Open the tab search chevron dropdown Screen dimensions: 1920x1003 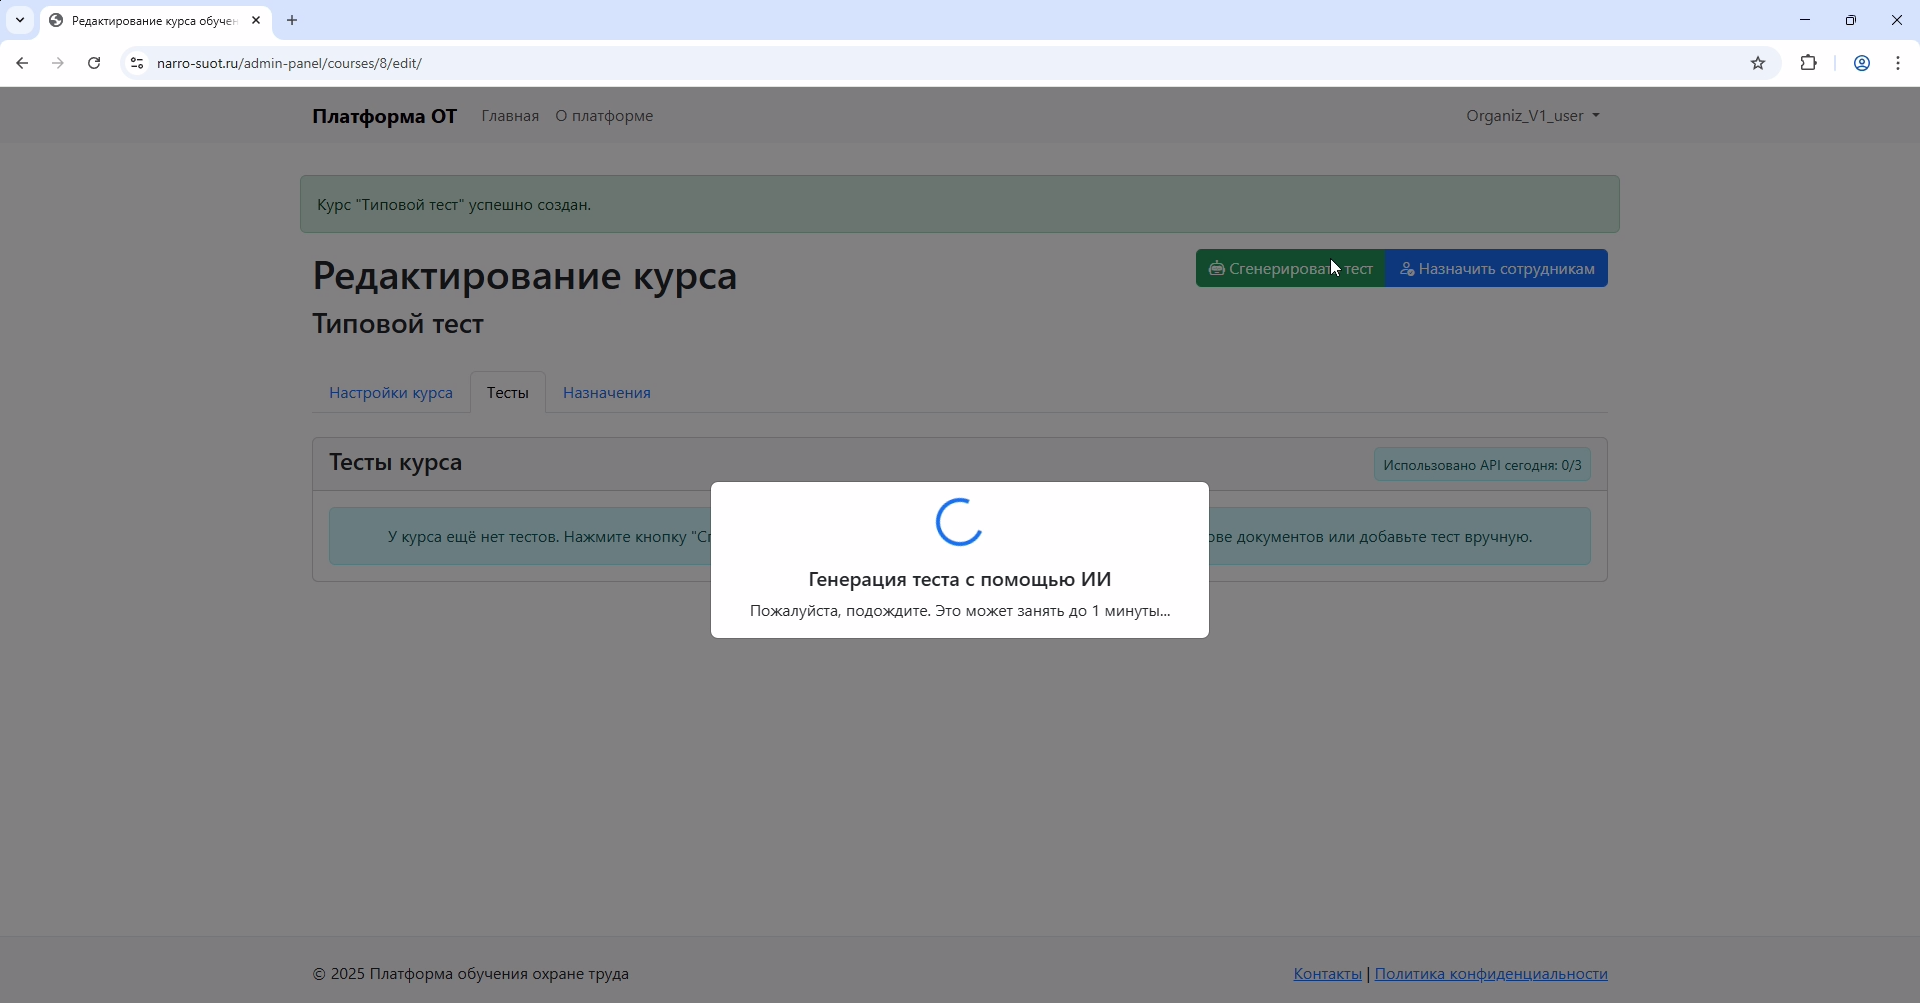(20, 20)
